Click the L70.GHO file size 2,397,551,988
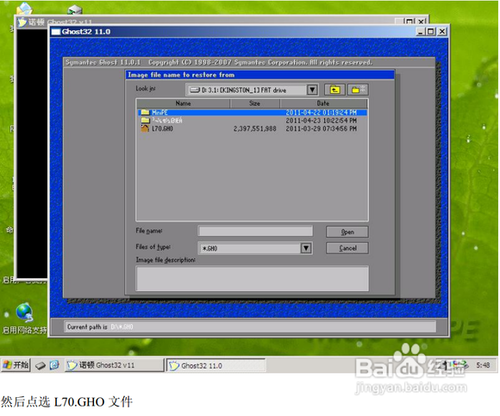Viewport: 500px width, 416px height. pos(255,129)
